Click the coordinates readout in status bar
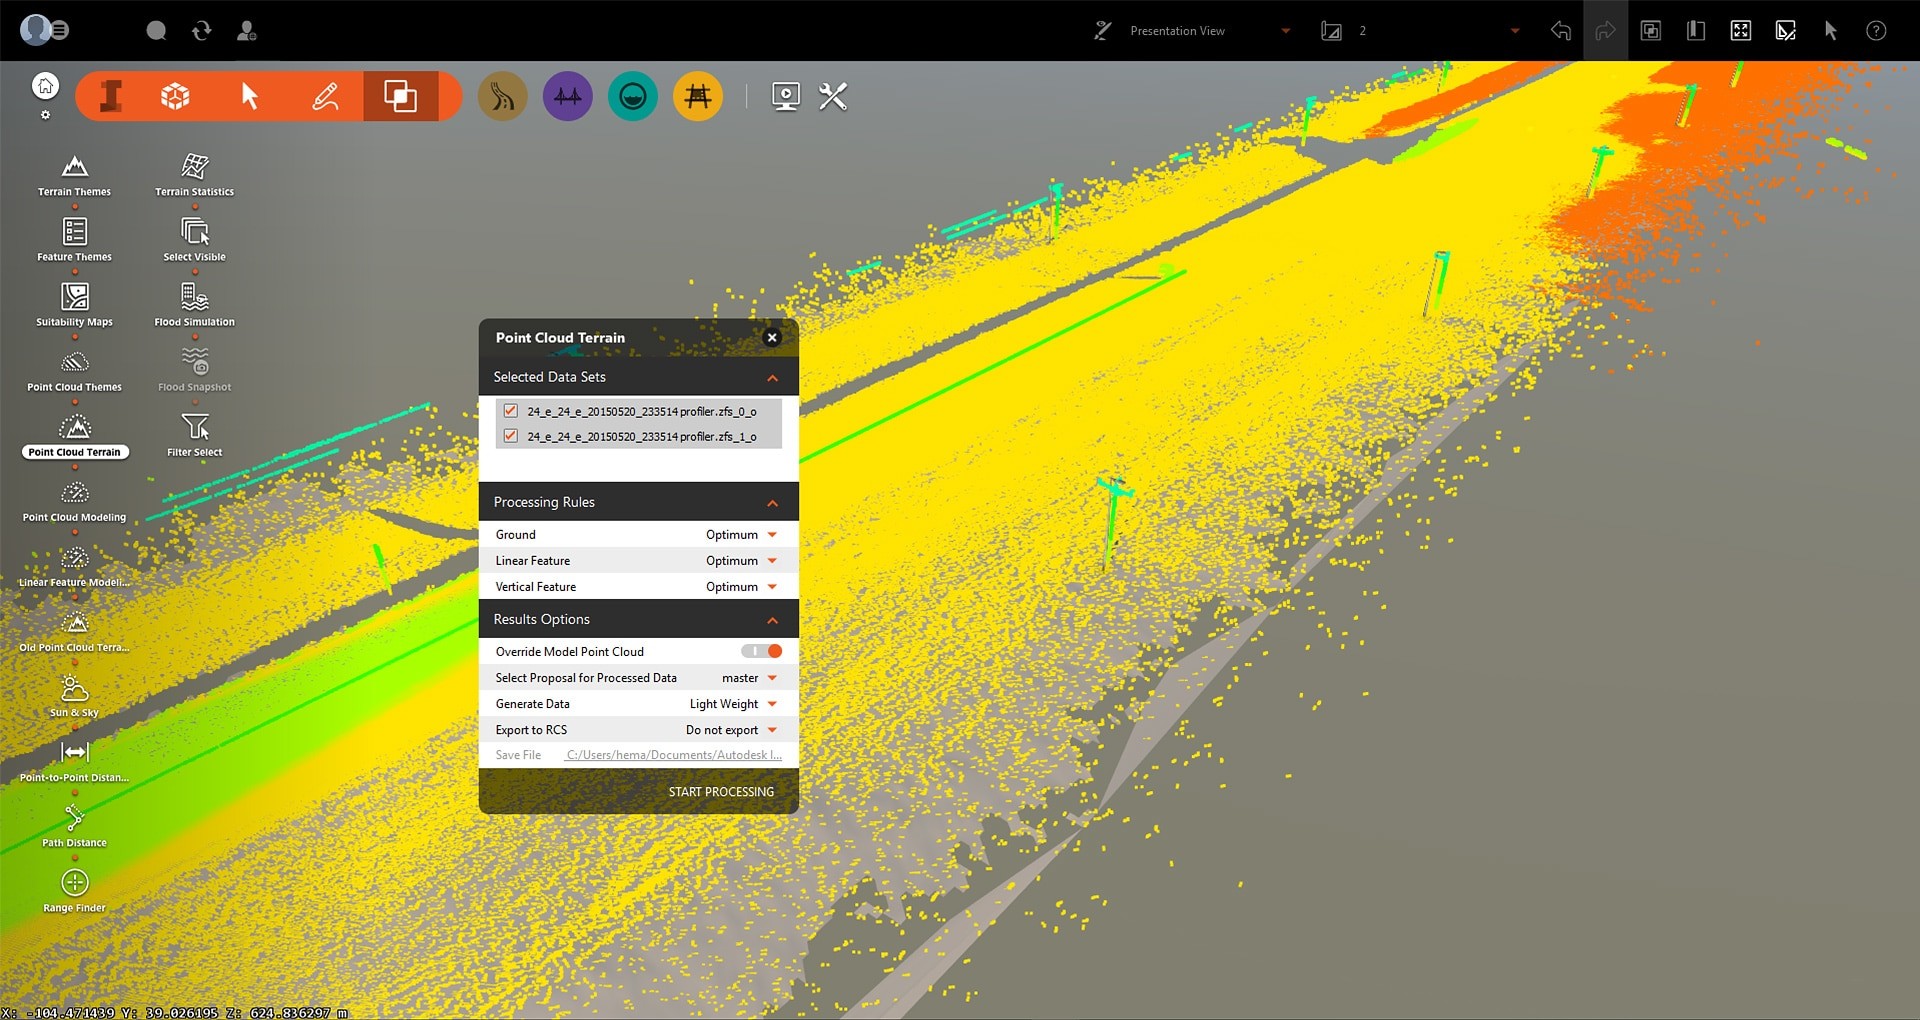The height and width of the screenshot is (1020, 1920). pyautogui.click(x=175, y=1012)
